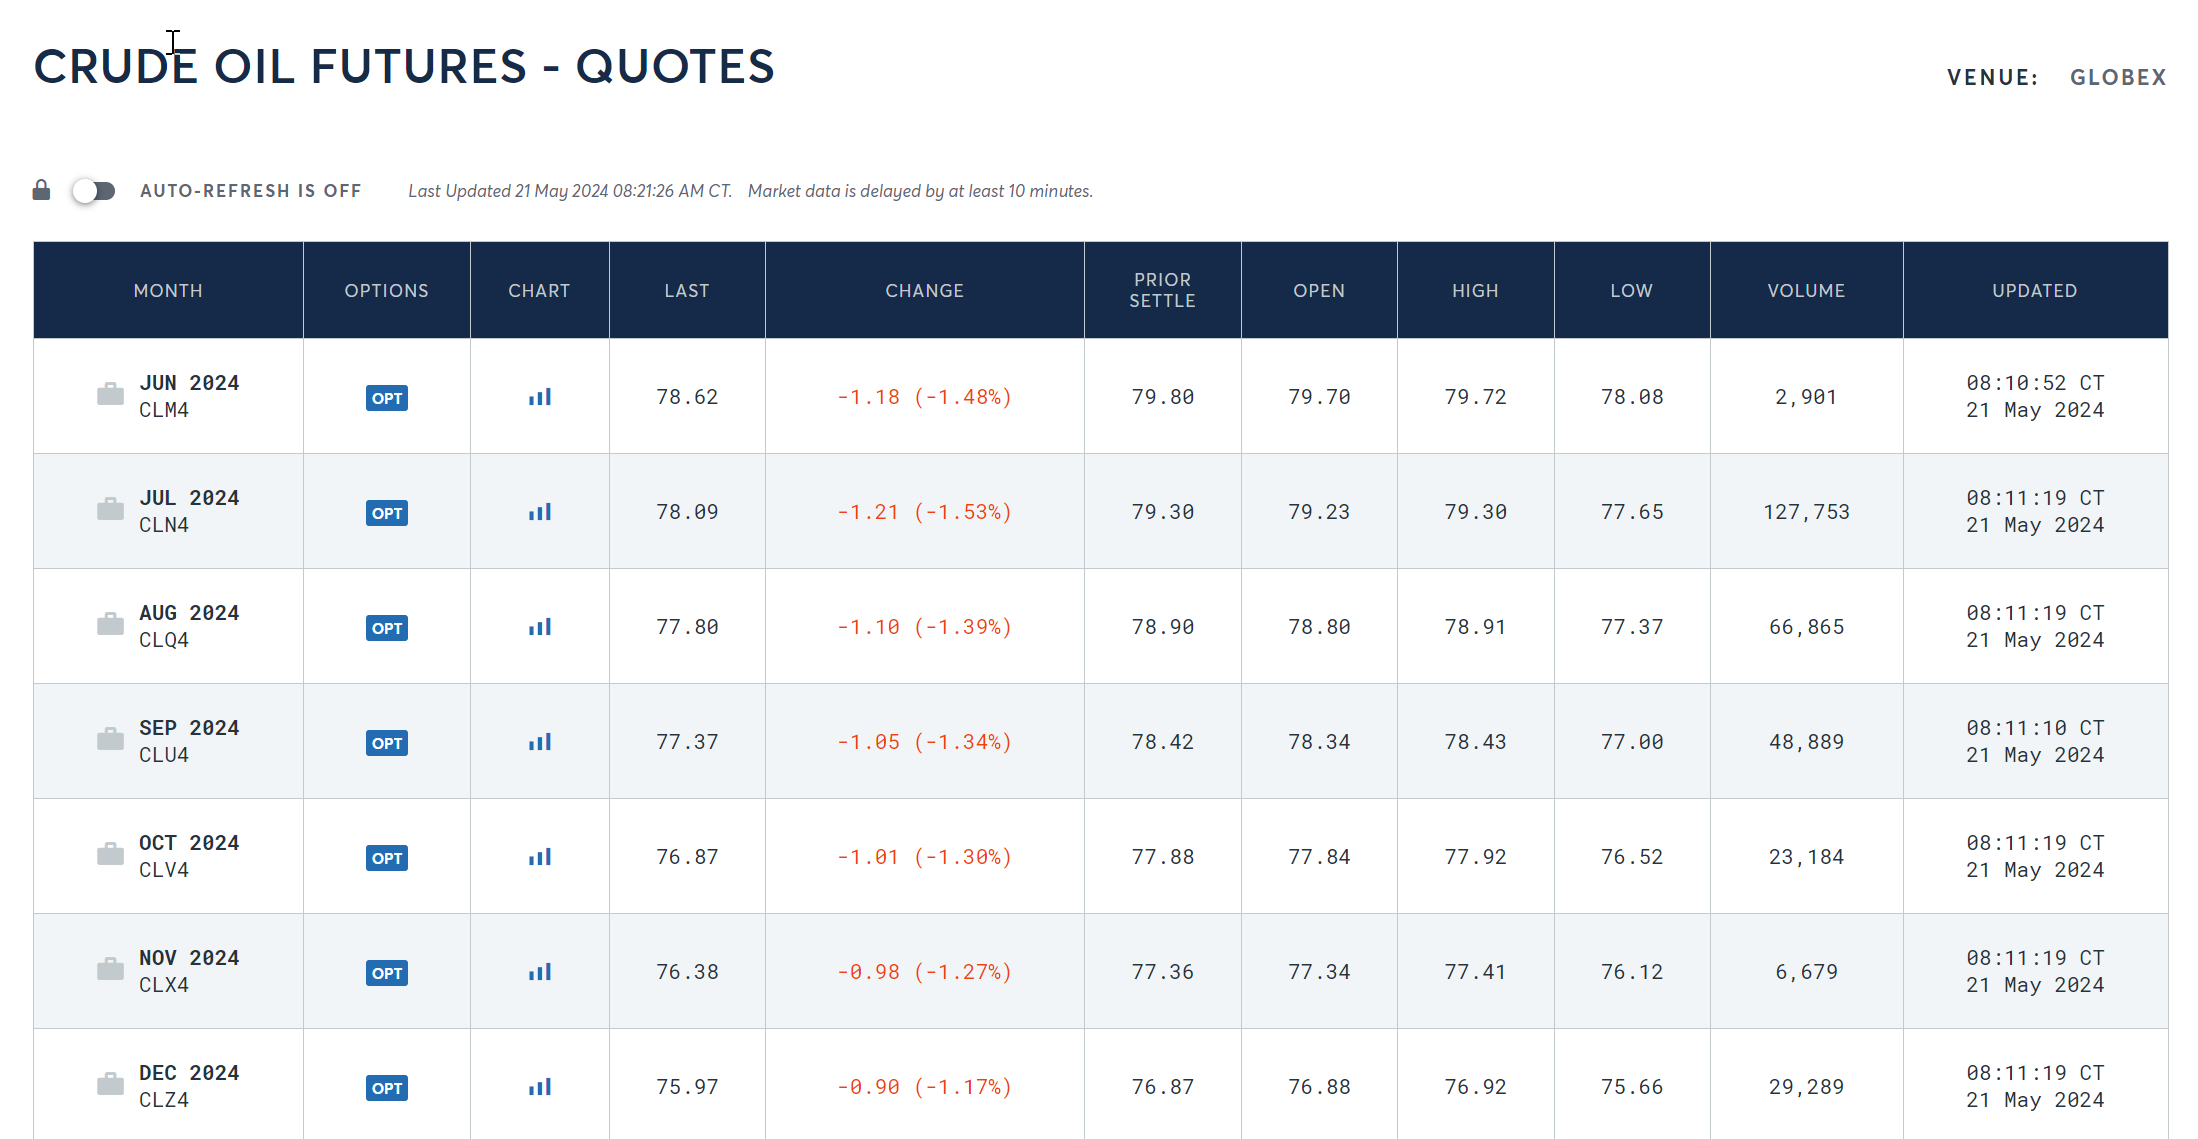Click the low value 77.00
Viewport: 2198px width, 1139px height.
click(x=1632, y=742)
